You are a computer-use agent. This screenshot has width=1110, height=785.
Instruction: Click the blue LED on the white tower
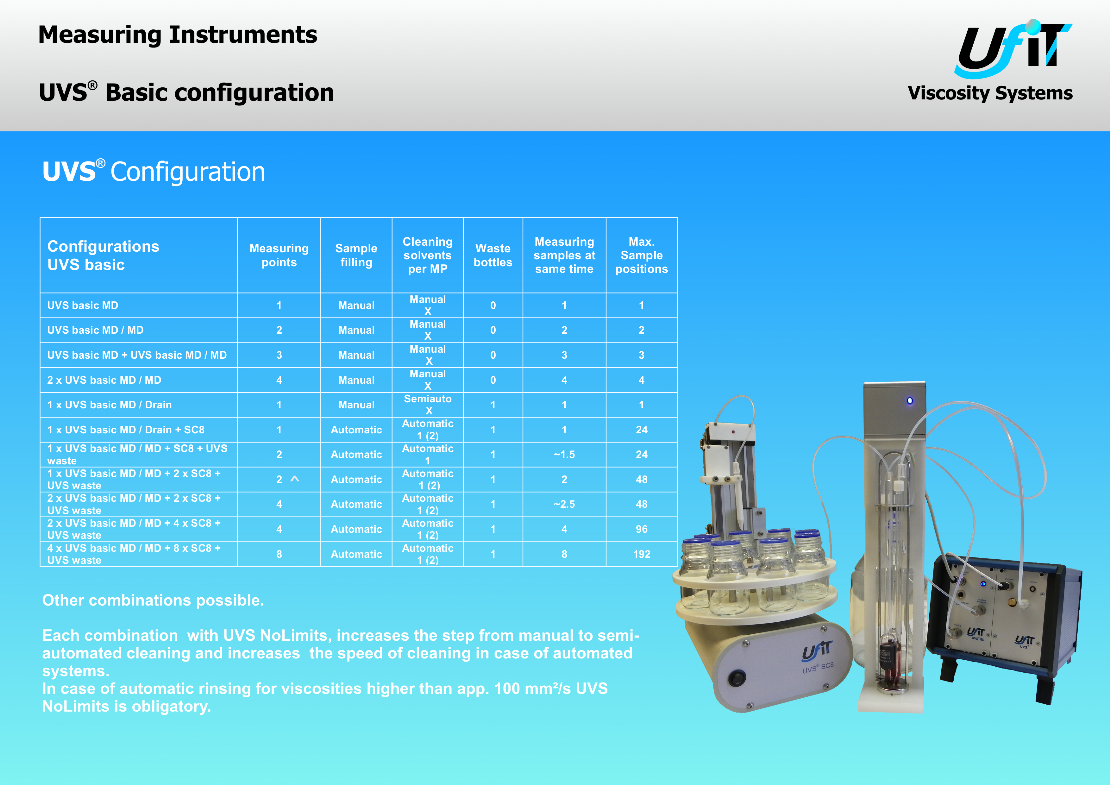(908, 402)
